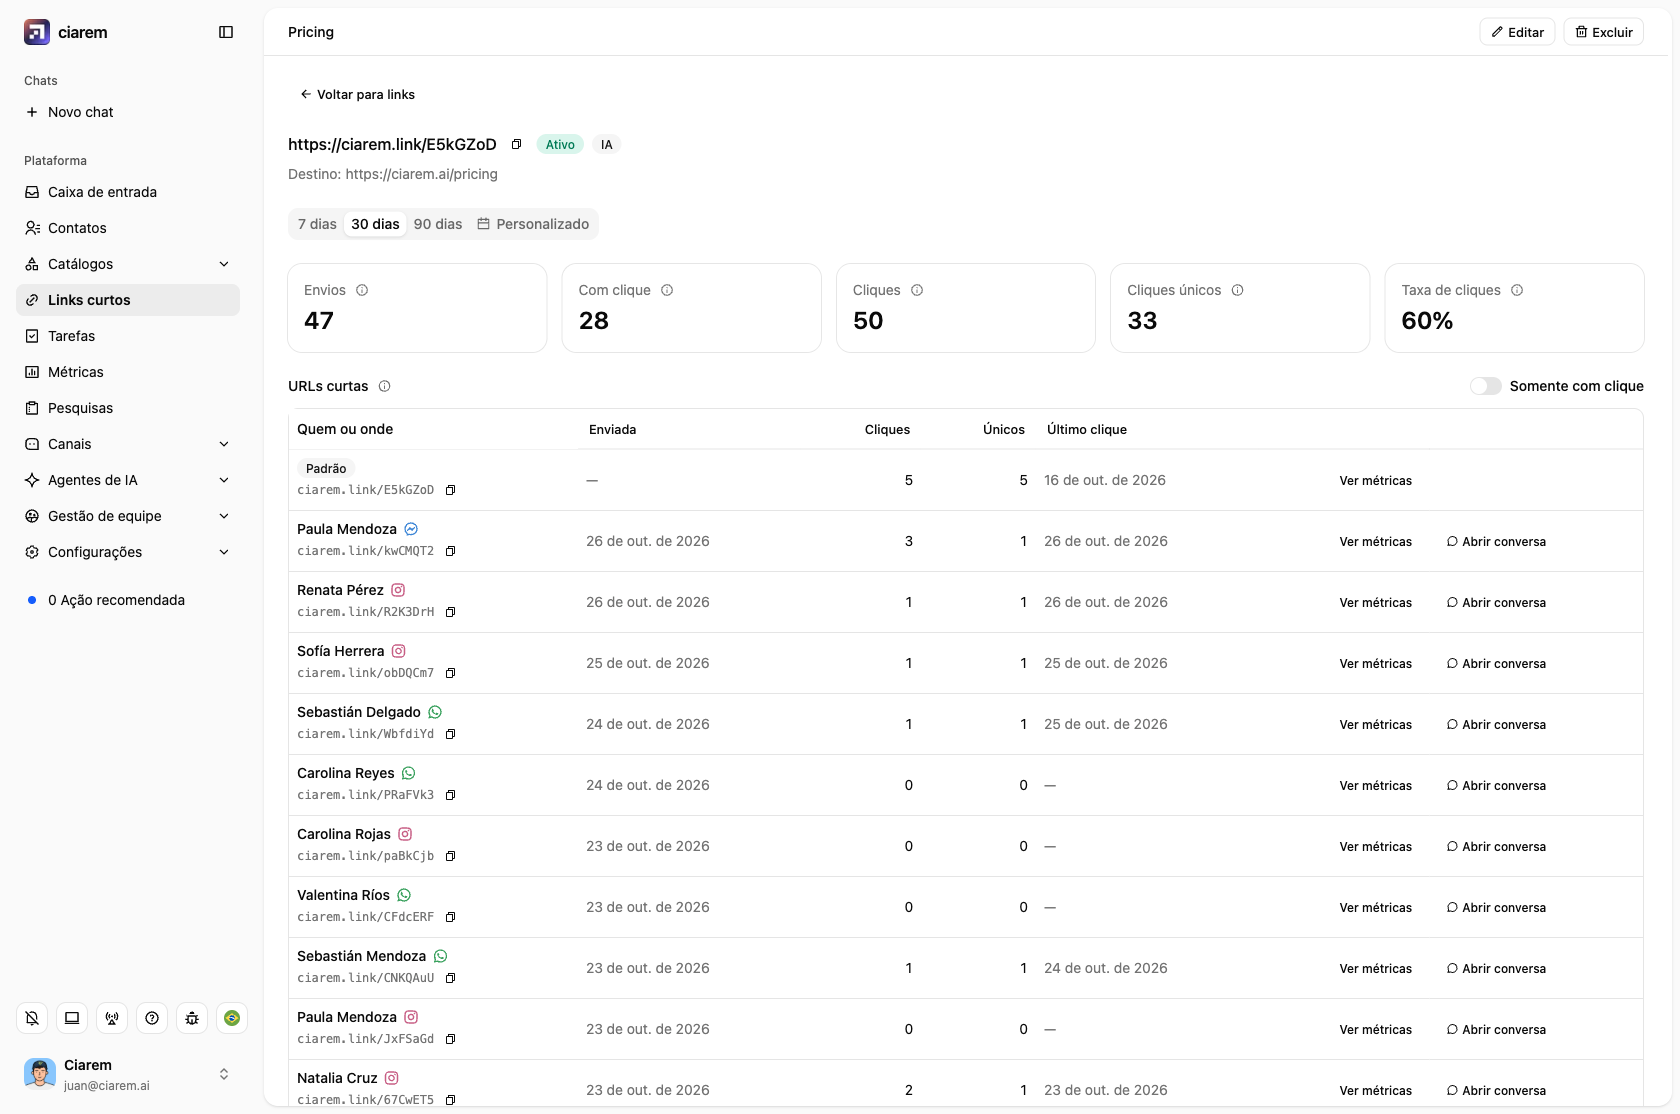This screenshot has width=1680, height=1114.
Task: Click the broadcast antenna icon
Action: (112, 1018)
